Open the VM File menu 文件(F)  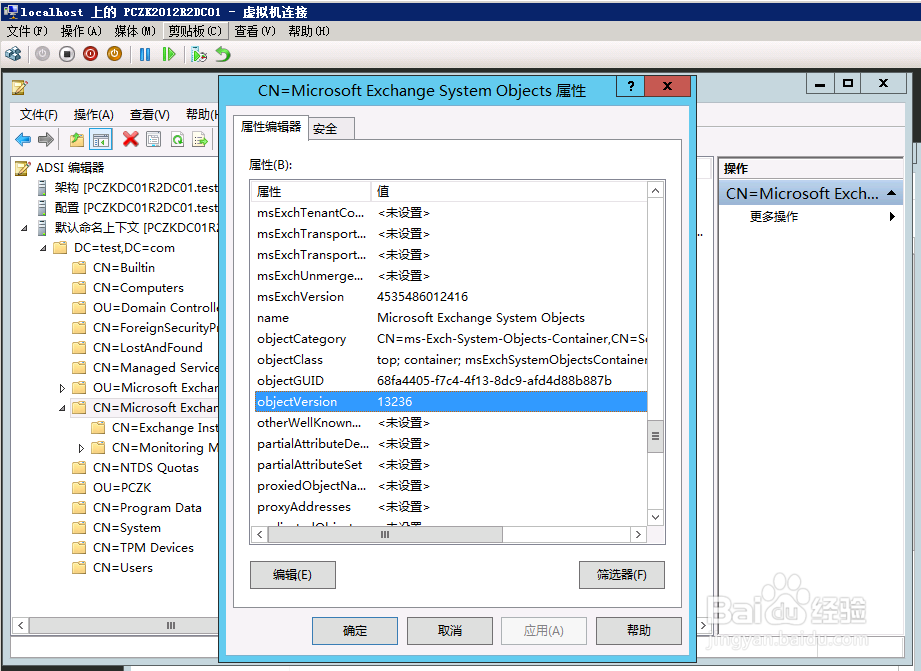pos(27,31)
